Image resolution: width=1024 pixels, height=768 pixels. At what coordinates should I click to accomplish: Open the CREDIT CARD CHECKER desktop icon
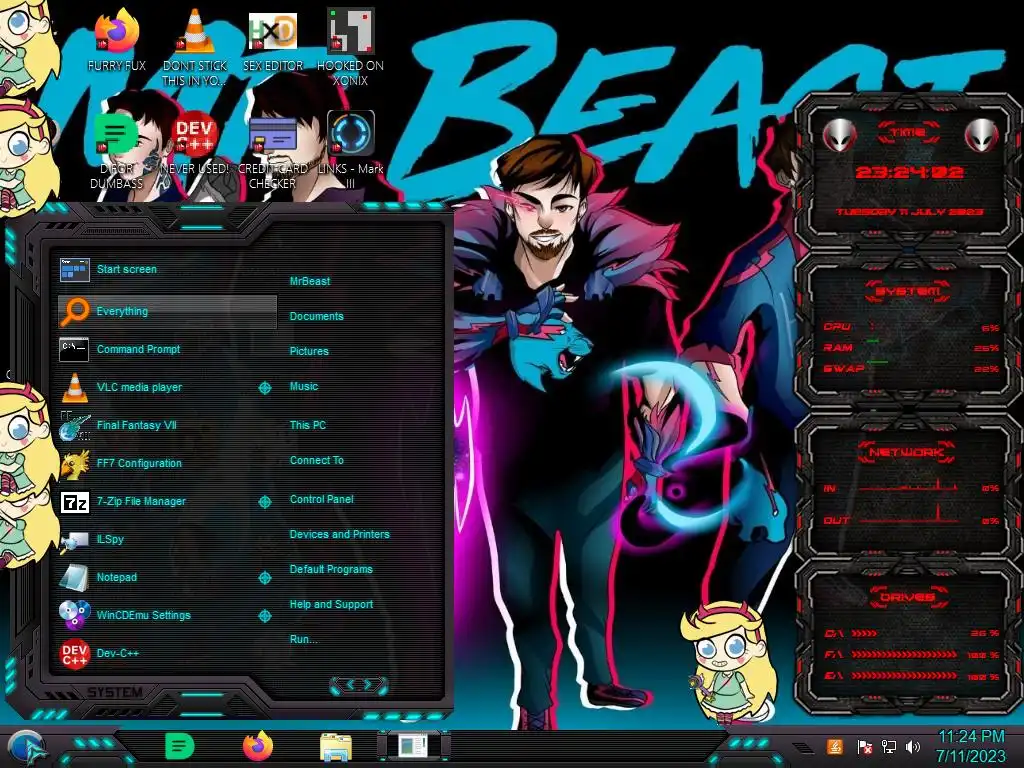(272, 149)
